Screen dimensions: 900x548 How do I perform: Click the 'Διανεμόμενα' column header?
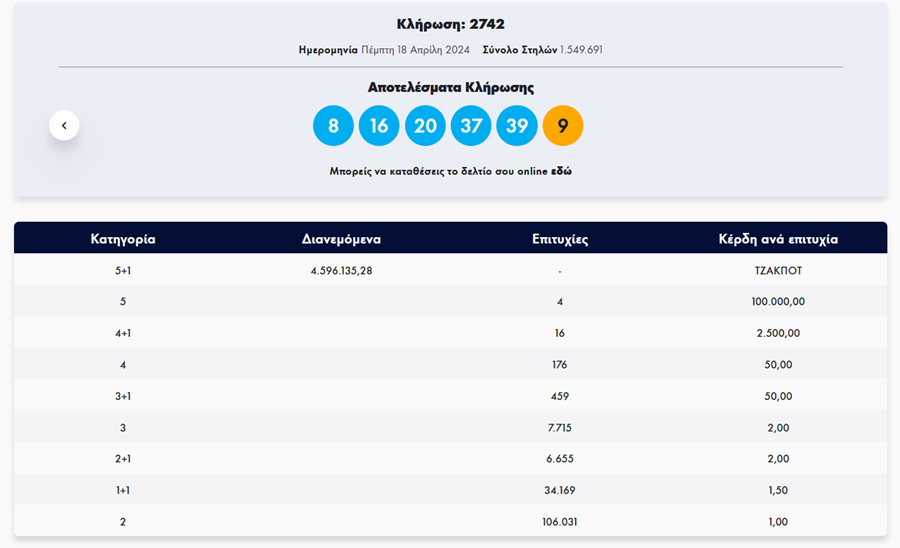pyautogui.click(x=341, y=239)
